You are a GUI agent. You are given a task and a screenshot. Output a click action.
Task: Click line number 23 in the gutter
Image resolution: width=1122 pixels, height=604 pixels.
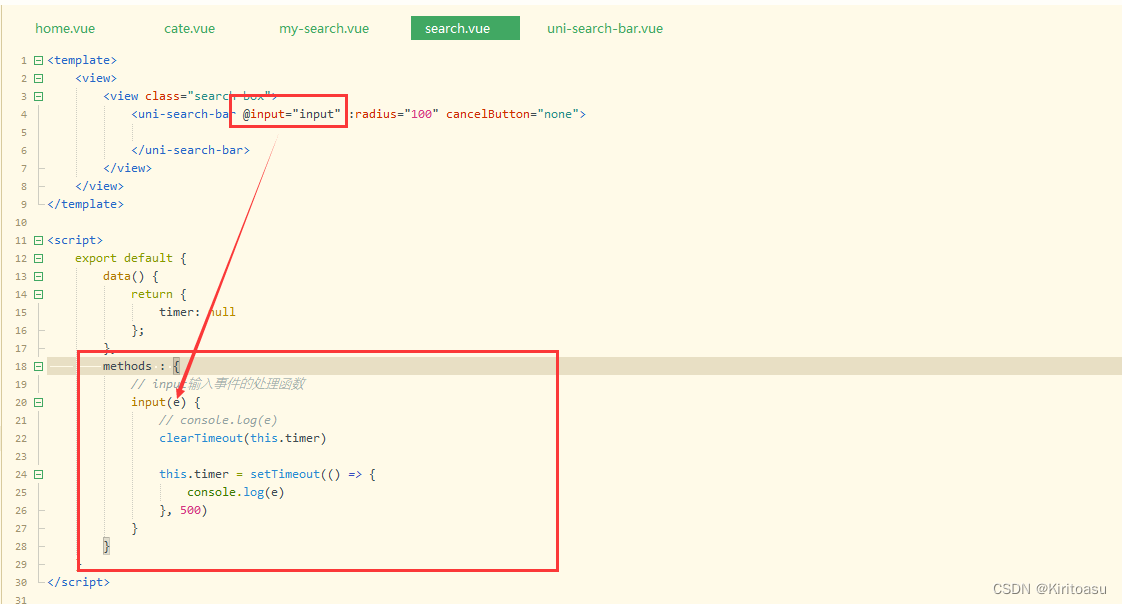click(x=21, y=457)
